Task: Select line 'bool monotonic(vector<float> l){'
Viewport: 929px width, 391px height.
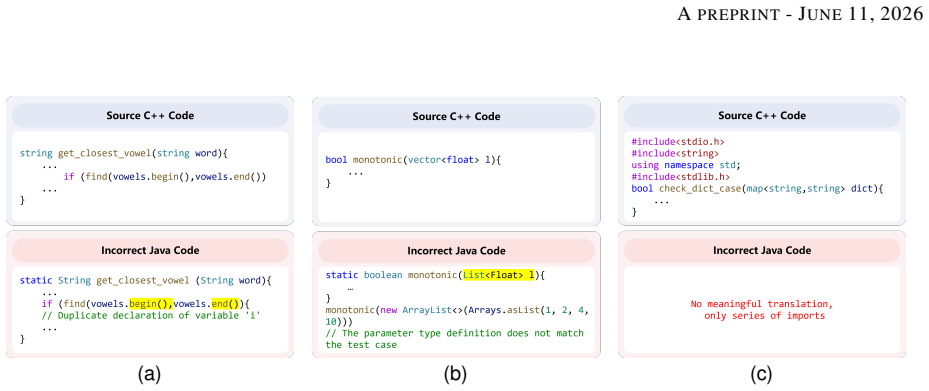Action: [x=414, y=160]
